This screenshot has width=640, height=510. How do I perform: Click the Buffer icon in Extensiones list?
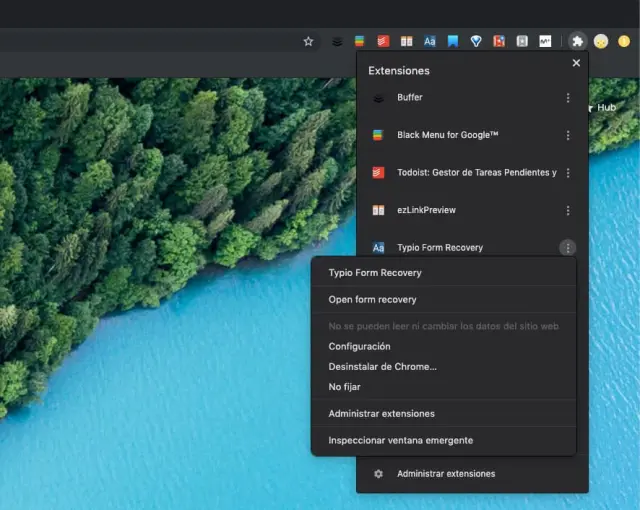click(378, 98)
